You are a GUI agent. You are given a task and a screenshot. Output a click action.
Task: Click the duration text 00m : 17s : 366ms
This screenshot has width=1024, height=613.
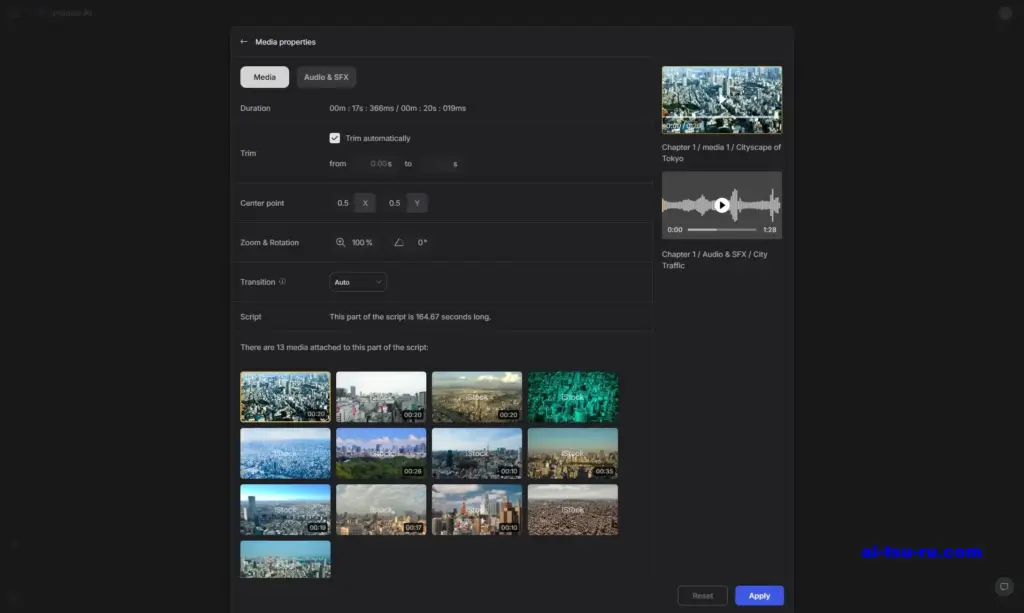pyautogui.click(x=361, y=108)
